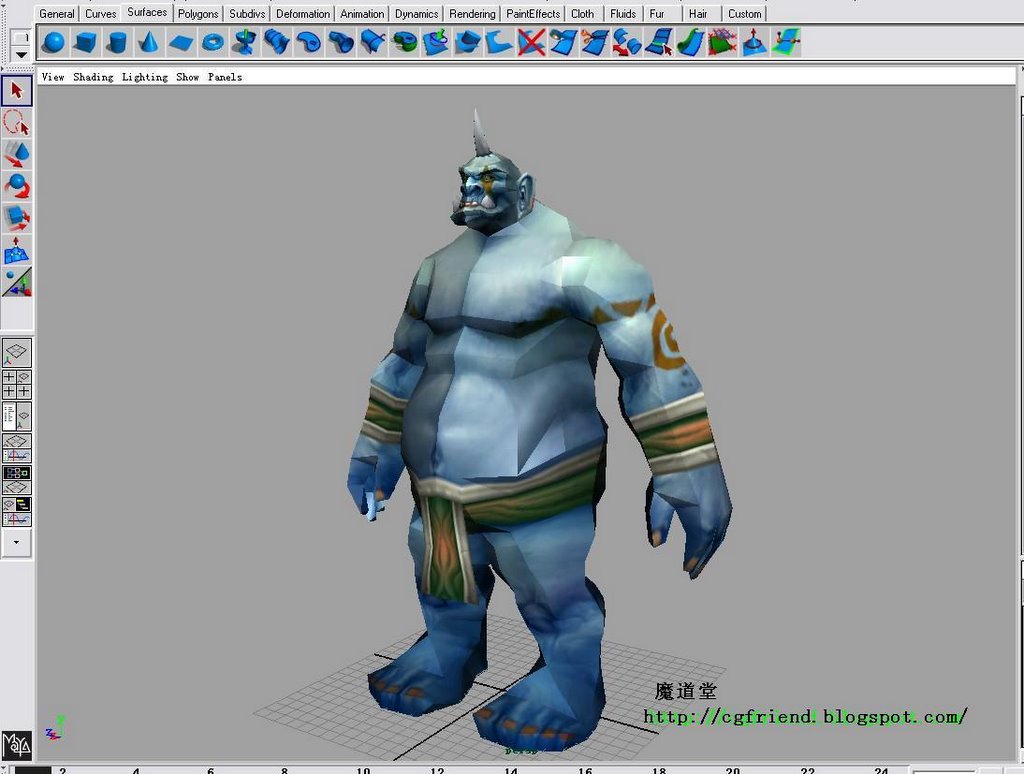Image resolution: width=1024 pixels, height=774 pixels.
Task: Click the Loft surface shelf icon
Action: (x=277, y=42)
